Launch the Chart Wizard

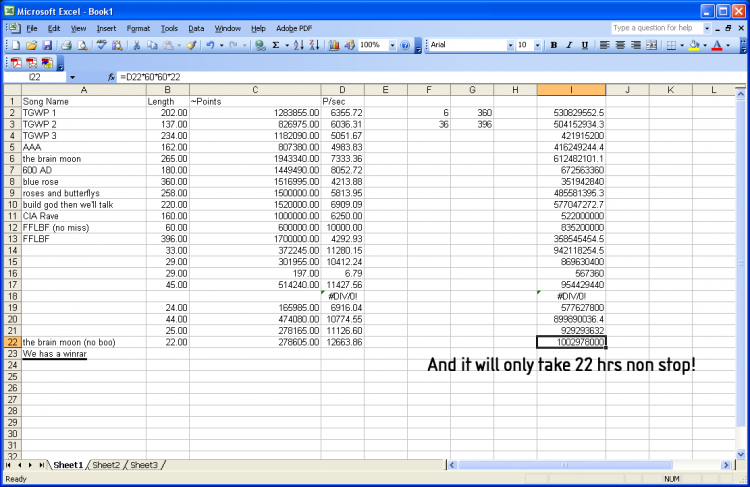coord(334,46)
